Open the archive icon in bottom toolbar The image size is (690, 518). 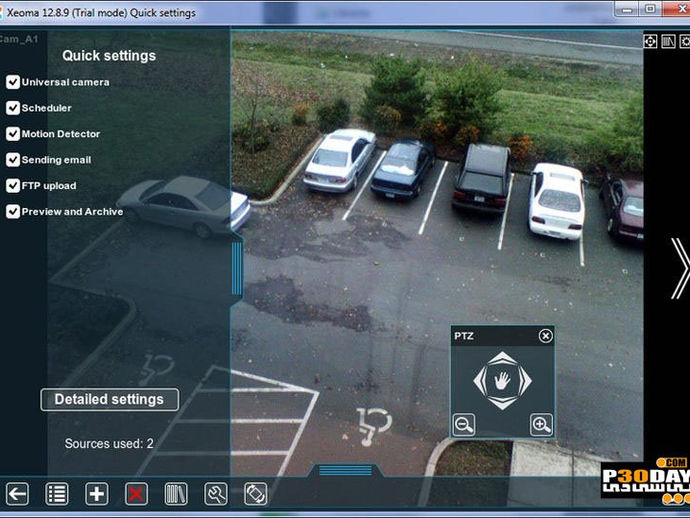click(x=176, y=494)
